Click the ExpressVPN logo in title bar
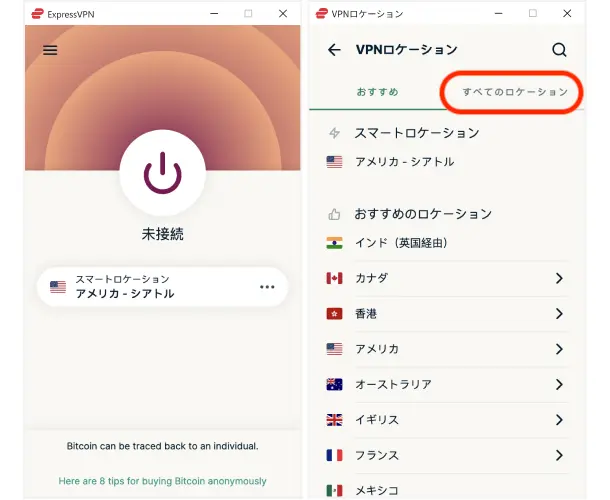The height and width of the screenshot is (500, 610). pos(37,14)
